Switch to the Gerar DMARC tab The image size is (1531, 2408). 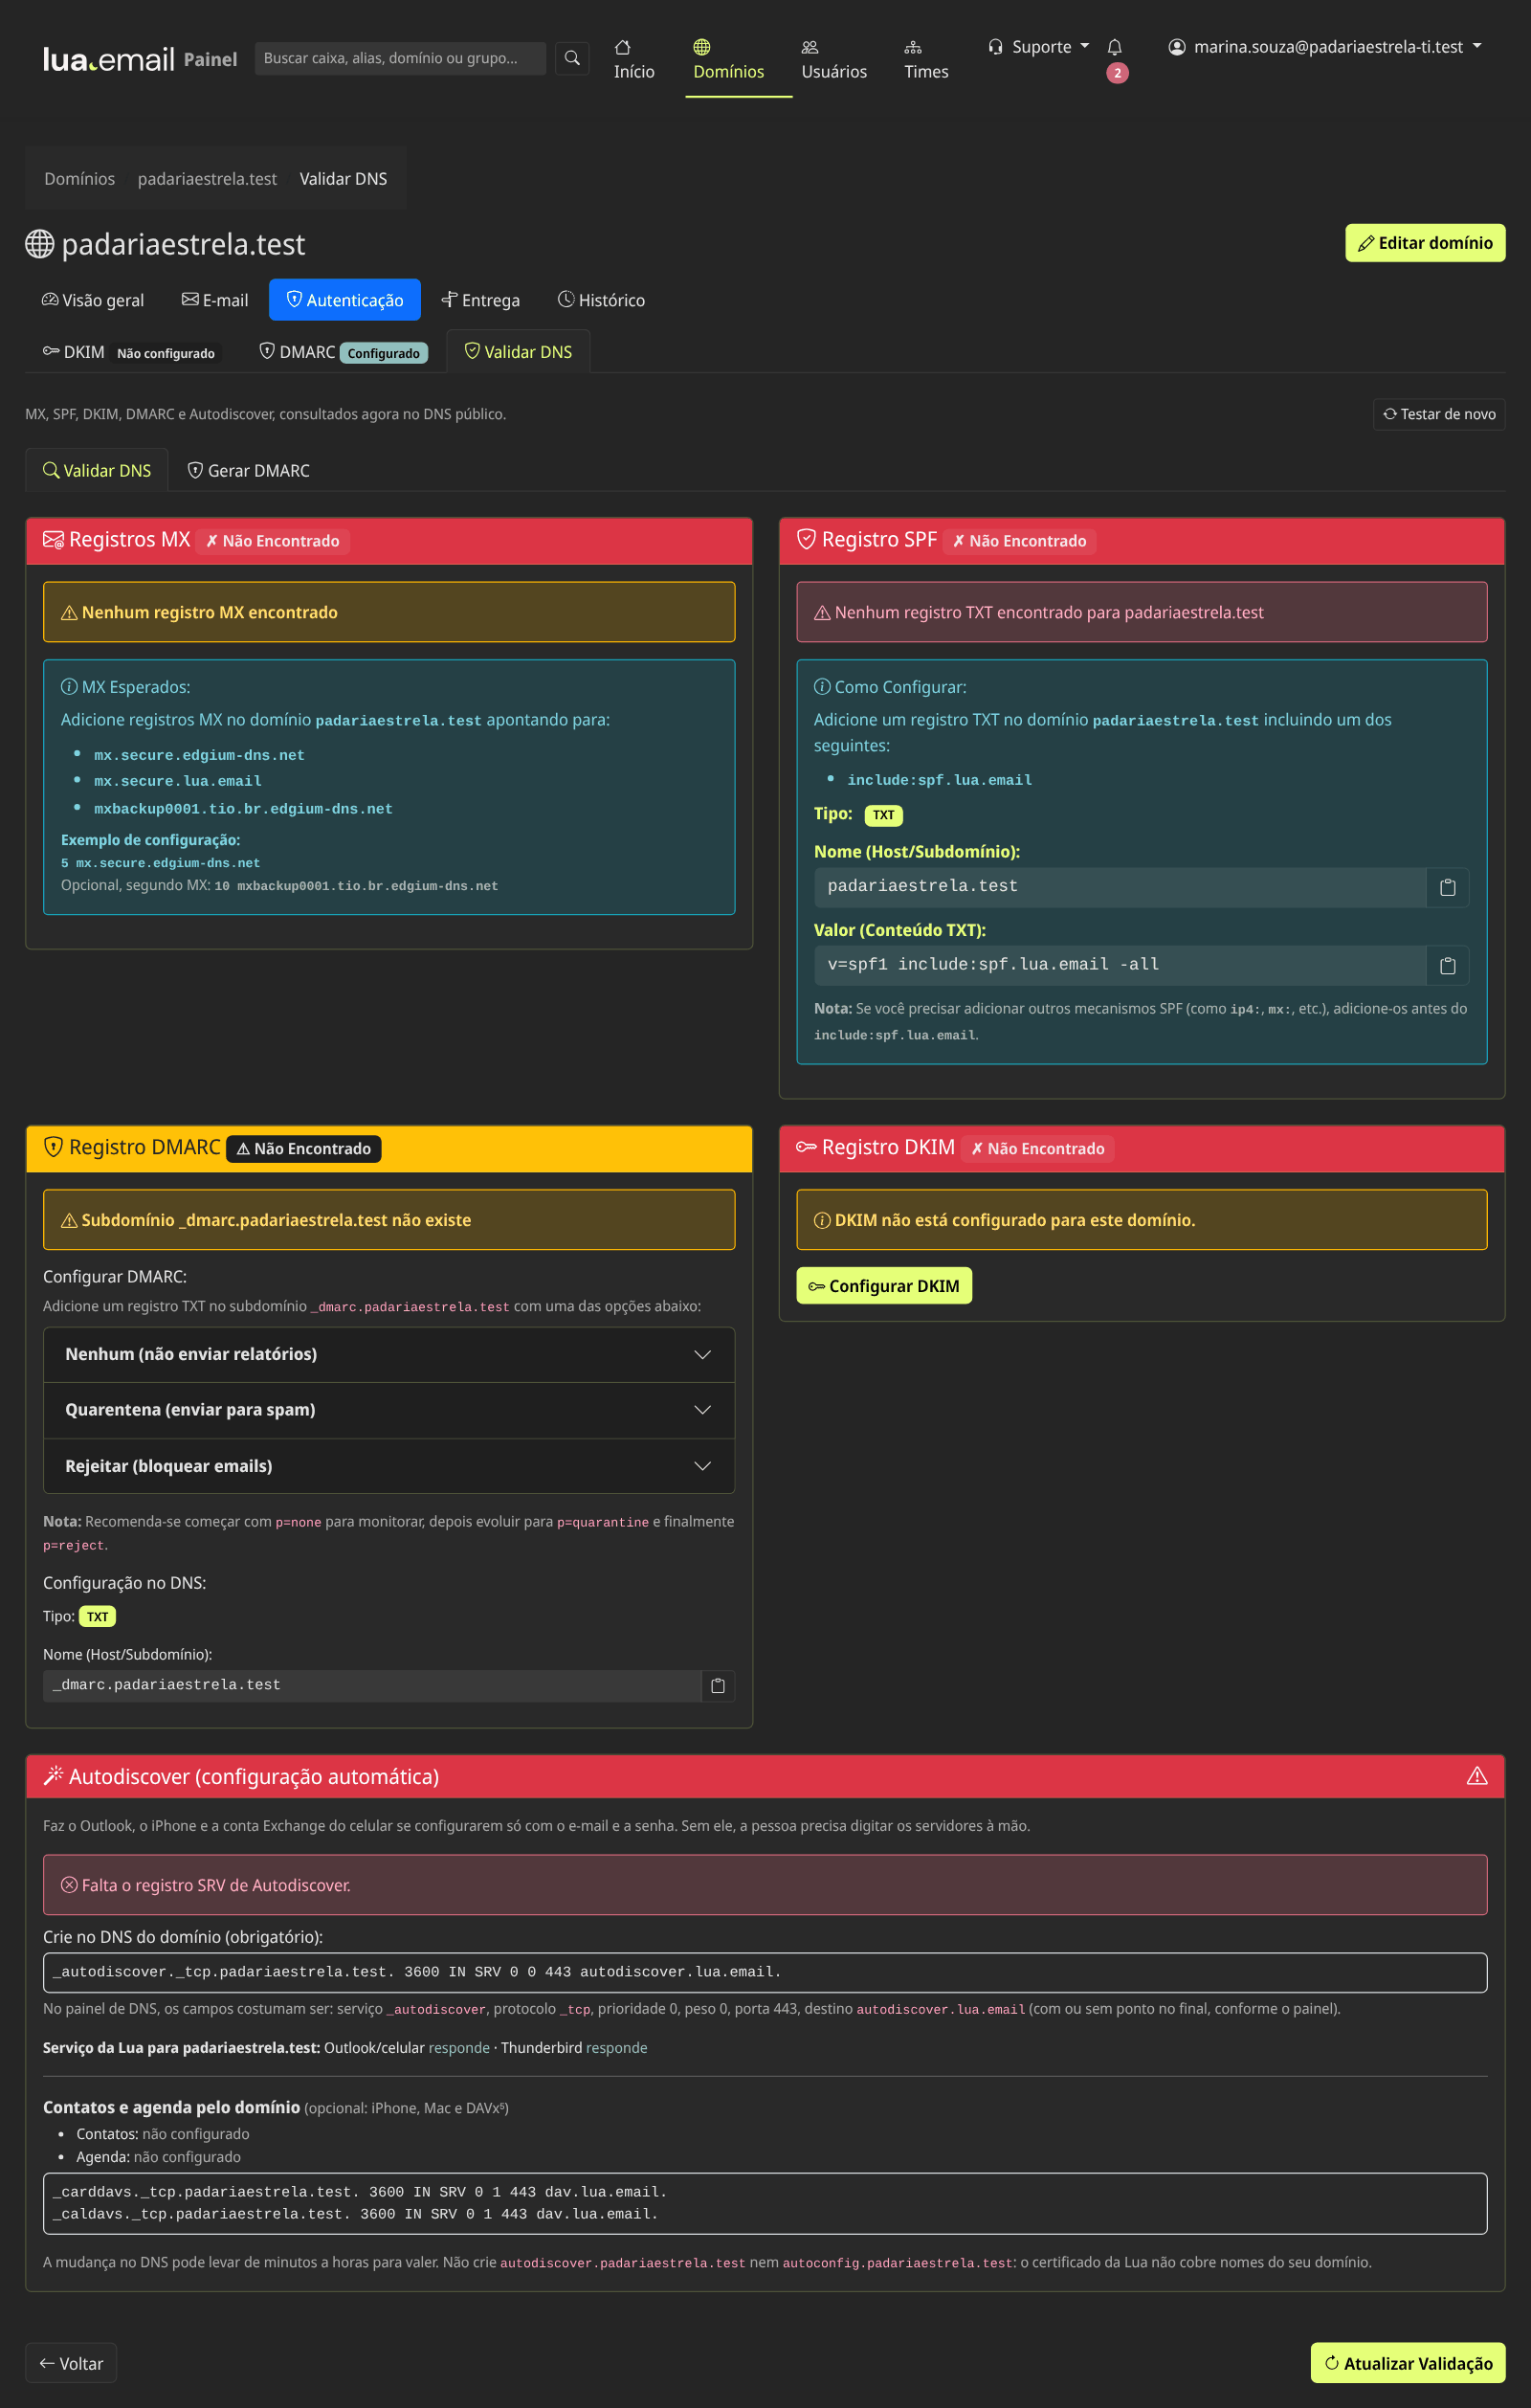[249, 470]
